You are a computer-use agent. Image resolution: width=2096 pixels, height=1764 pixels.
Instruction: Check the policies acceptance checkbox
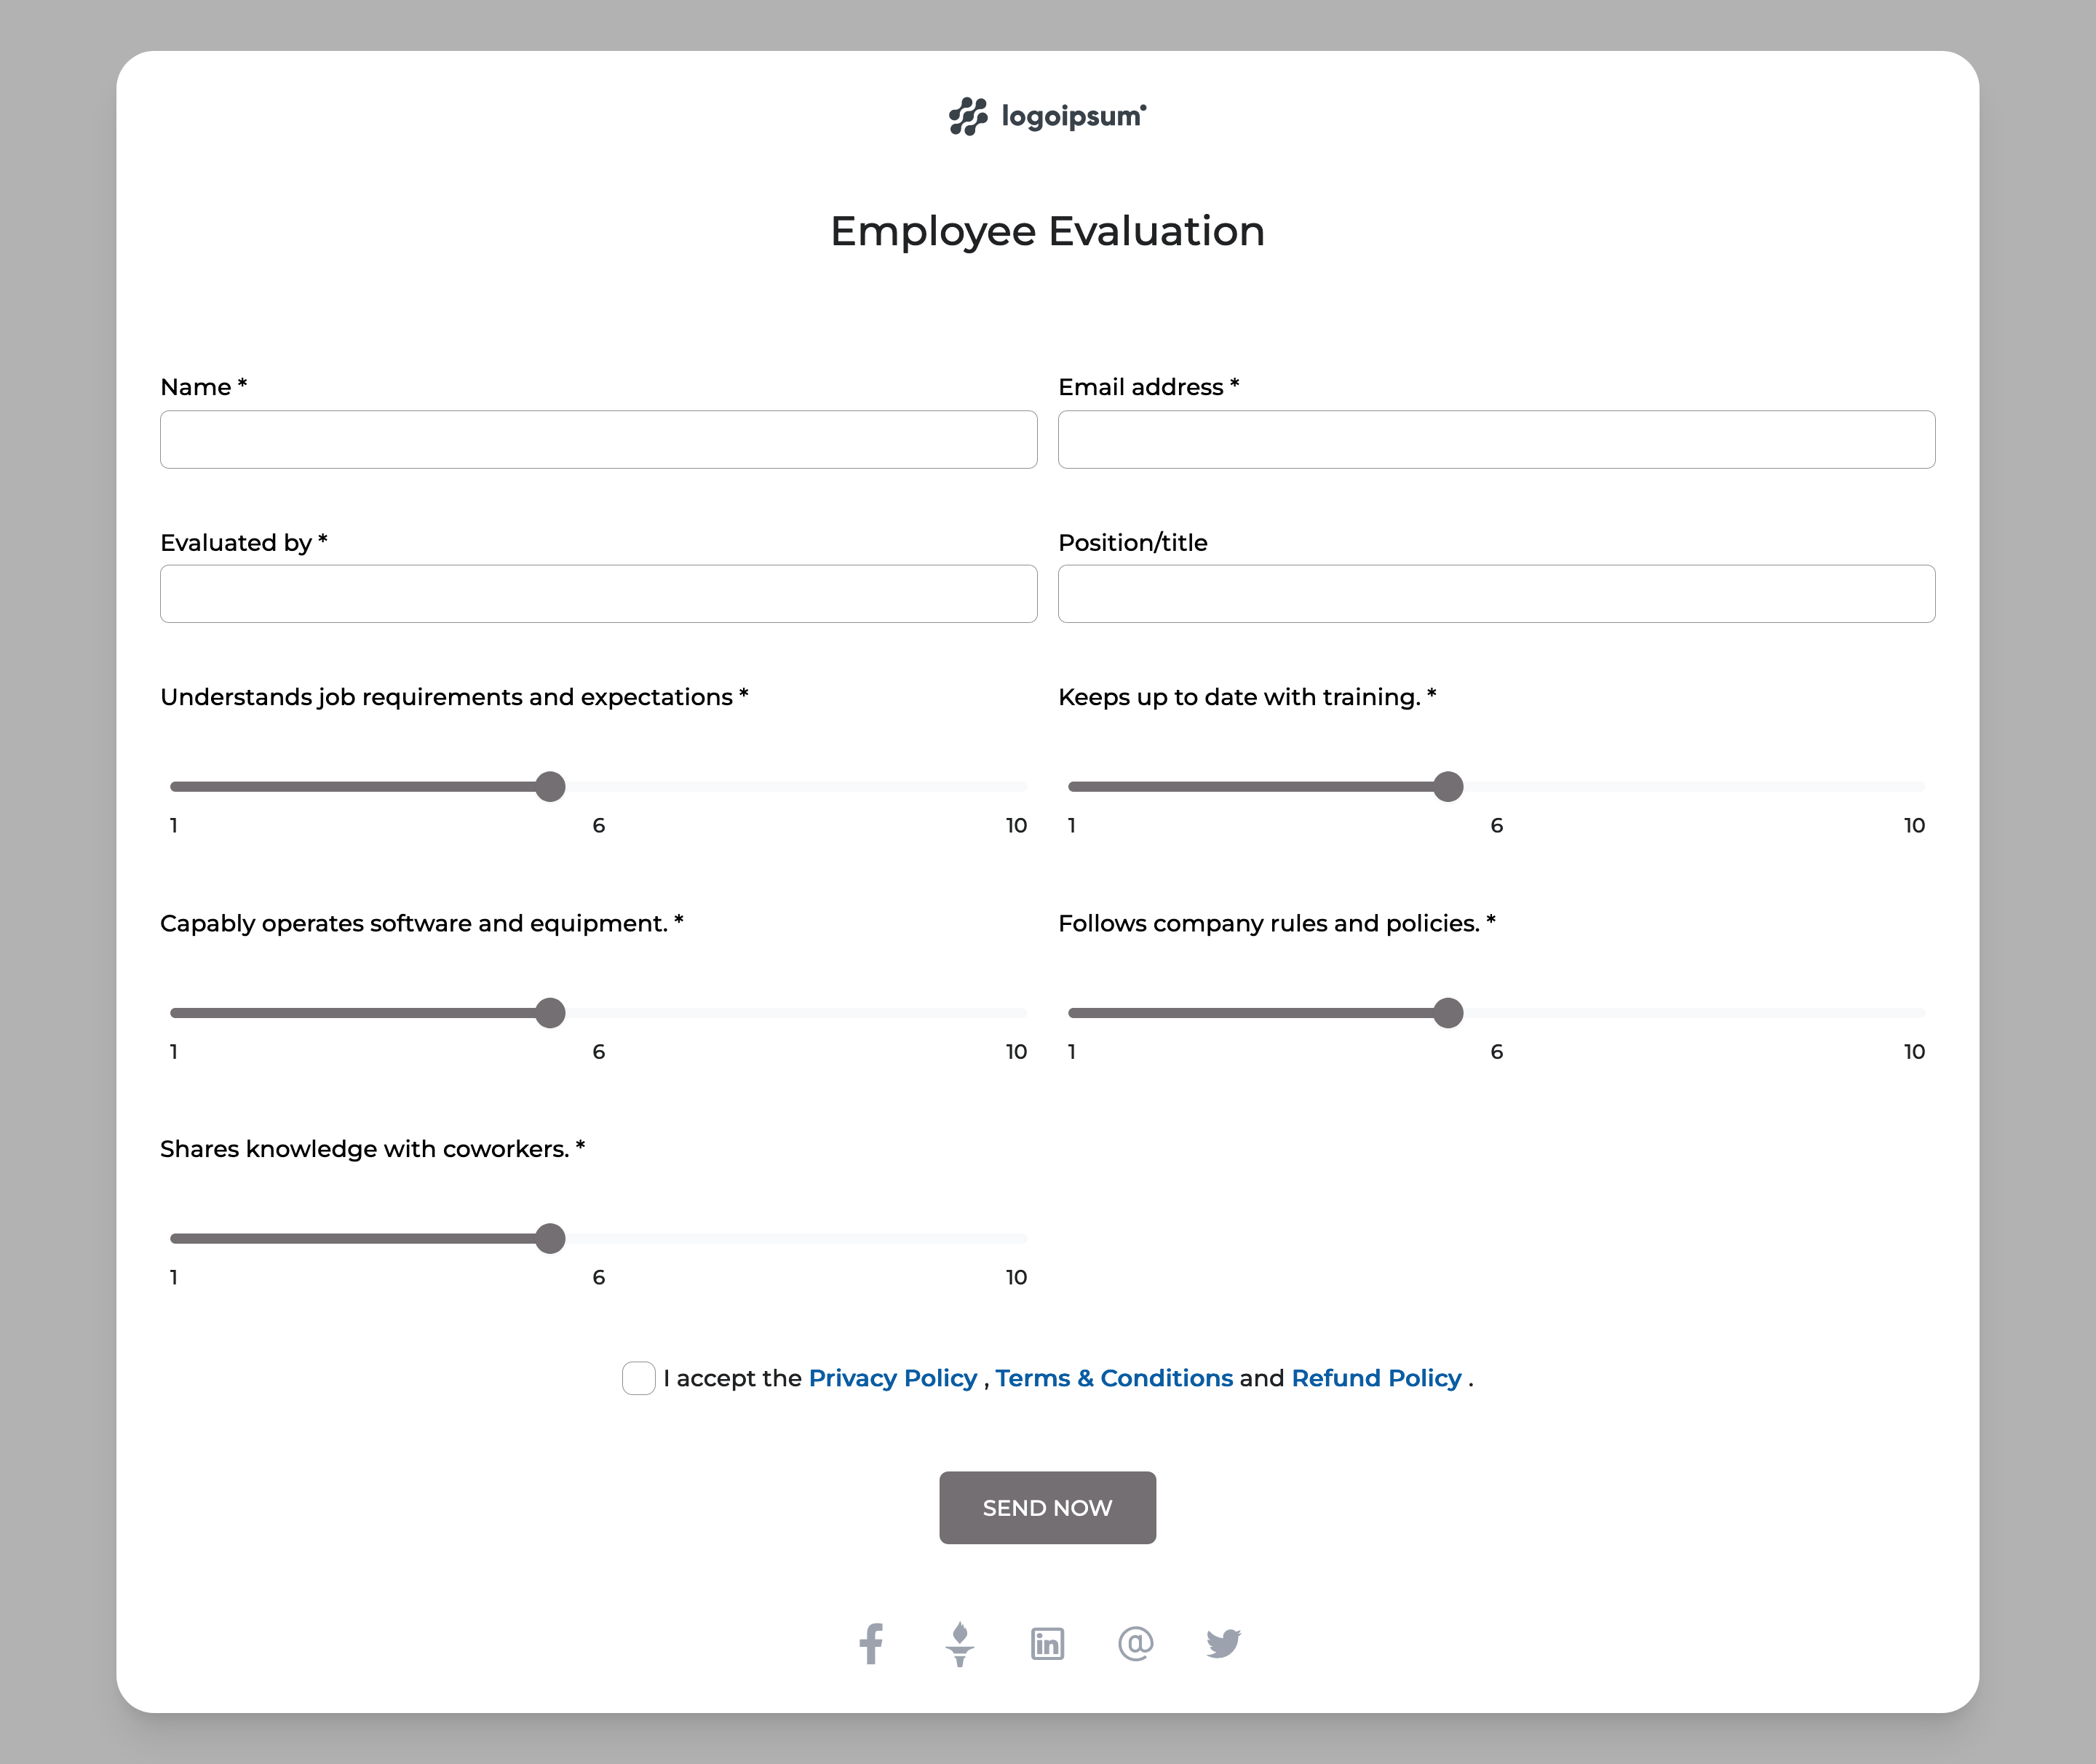pos(638,1378)
